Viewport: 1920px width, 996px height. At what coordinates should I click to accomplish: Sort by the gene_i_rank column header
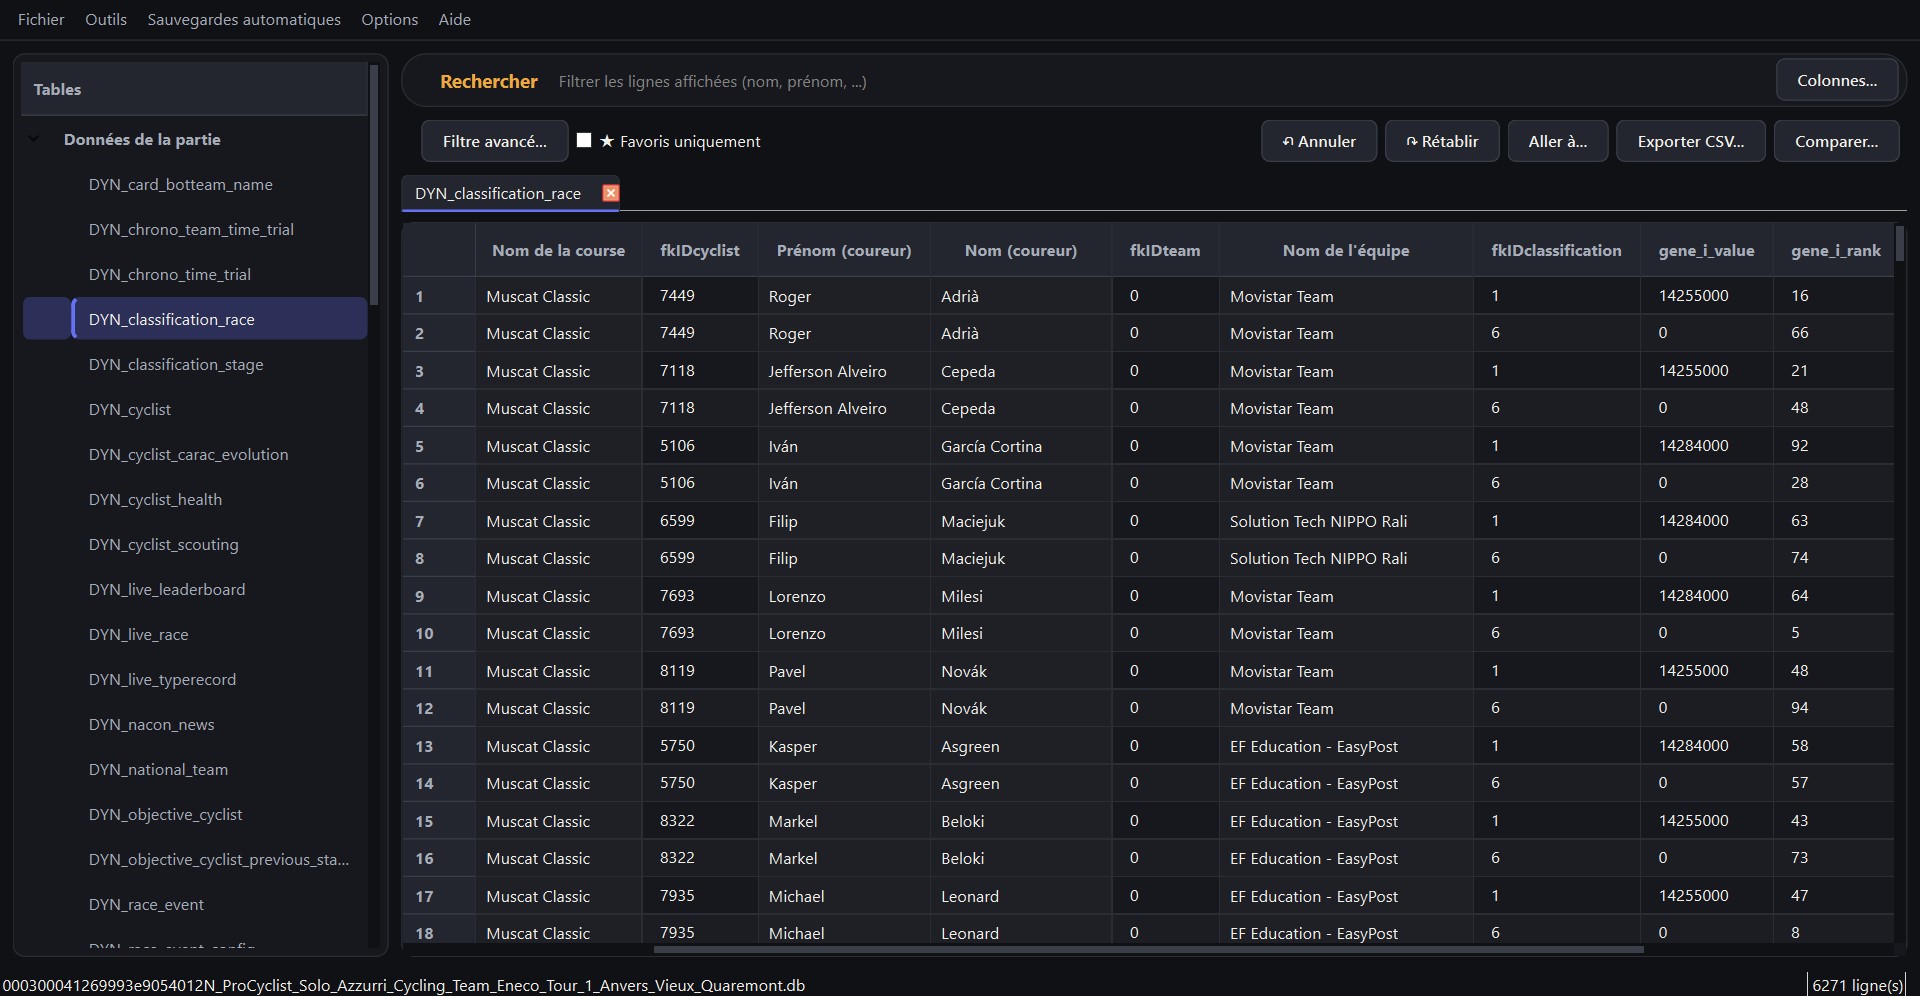tap(1835, 250)
